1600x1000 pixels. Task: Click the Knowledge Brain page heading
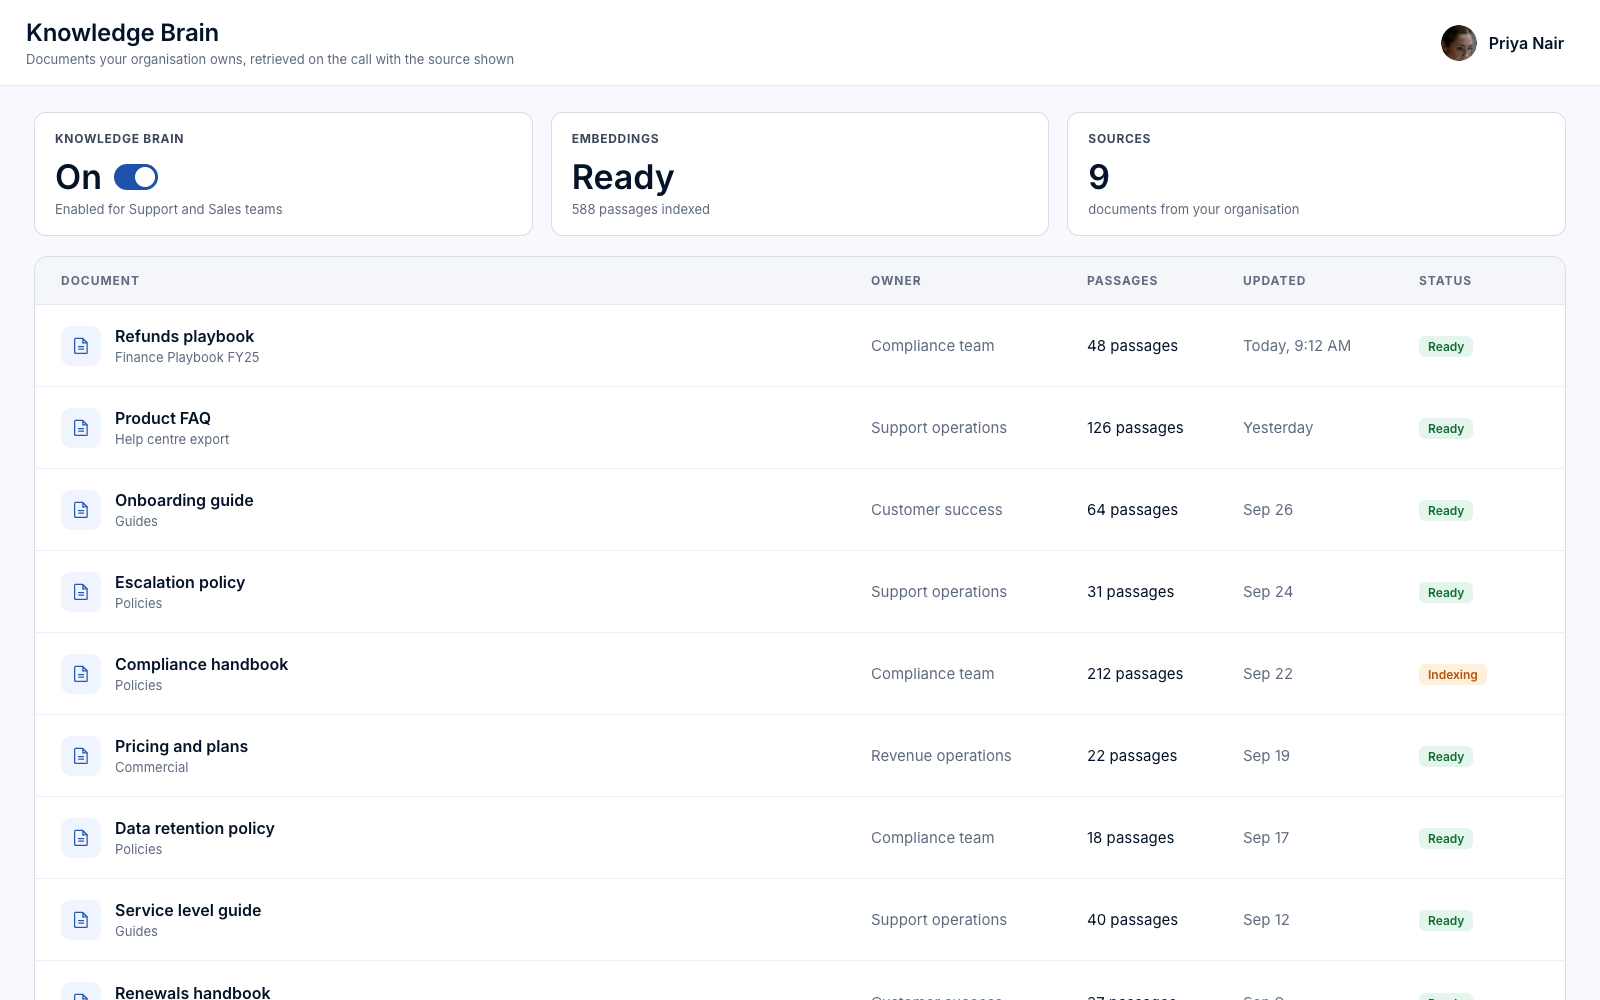coord(122,32)
